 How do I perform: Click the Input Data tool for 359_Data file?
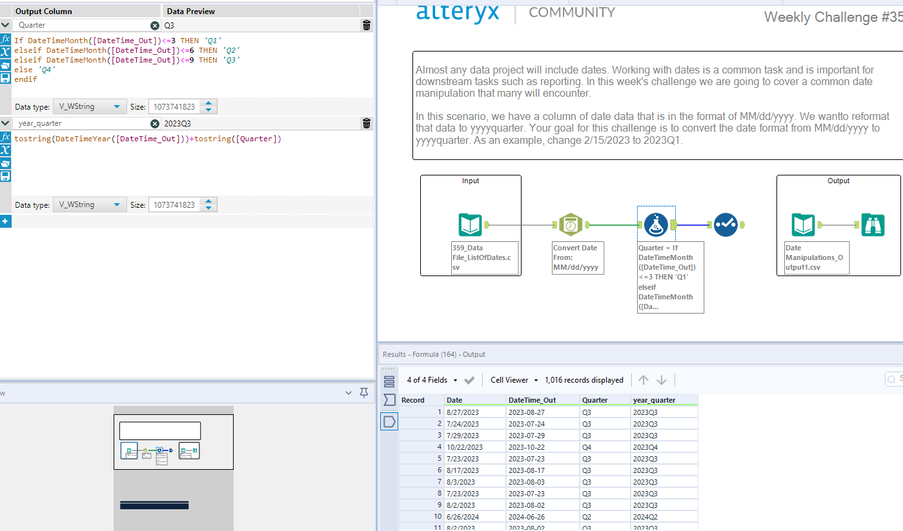point(470,225)
